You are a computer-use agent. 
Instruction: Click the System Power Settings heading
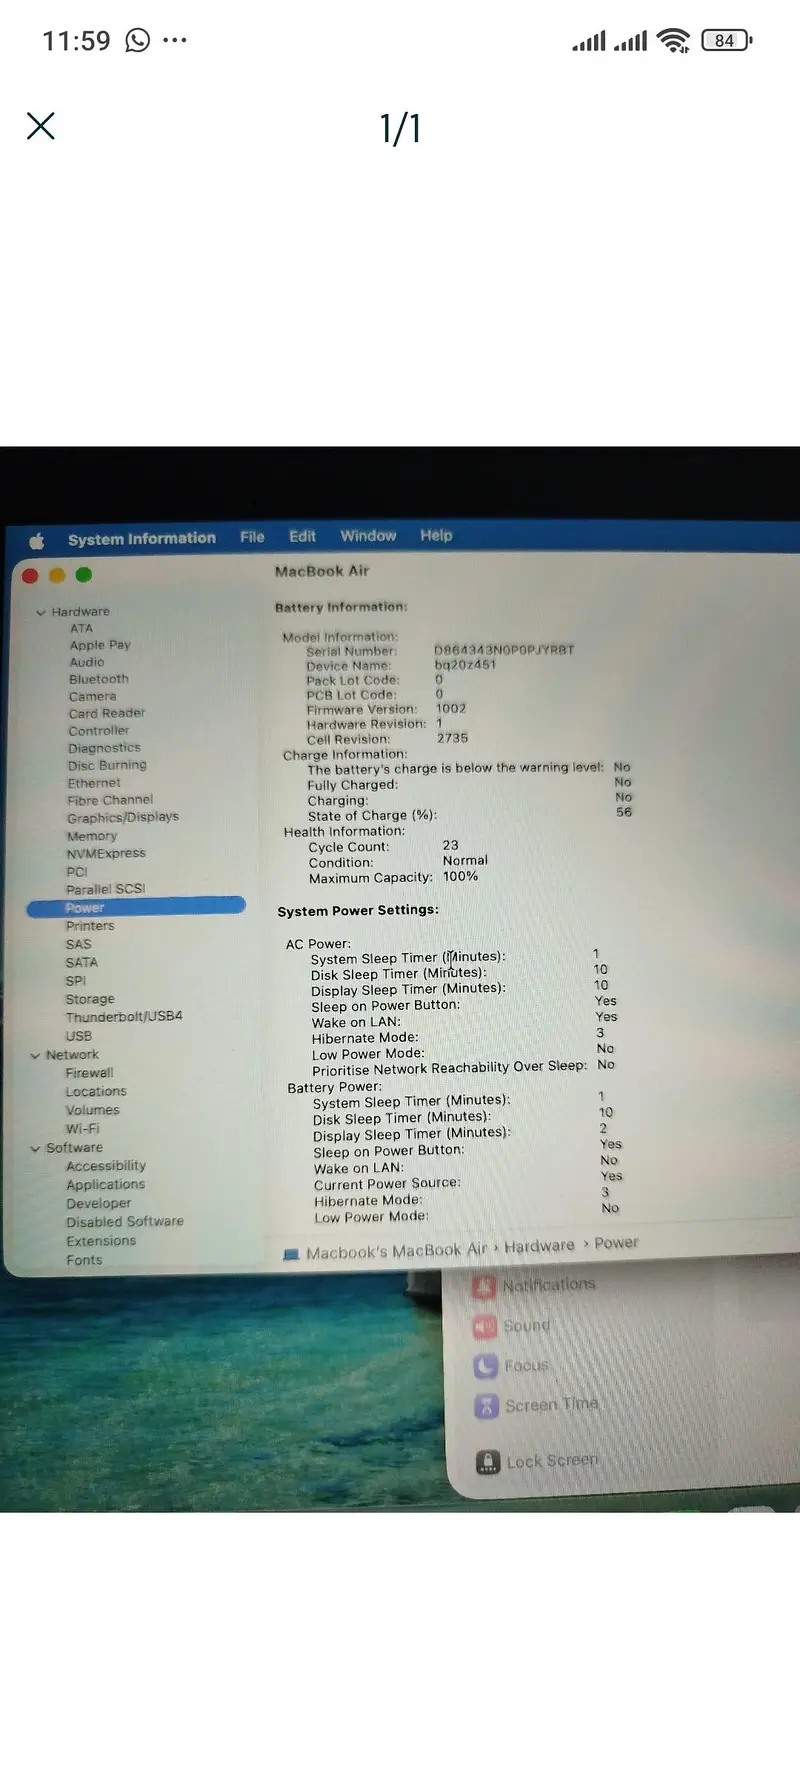tap(358, 910)
